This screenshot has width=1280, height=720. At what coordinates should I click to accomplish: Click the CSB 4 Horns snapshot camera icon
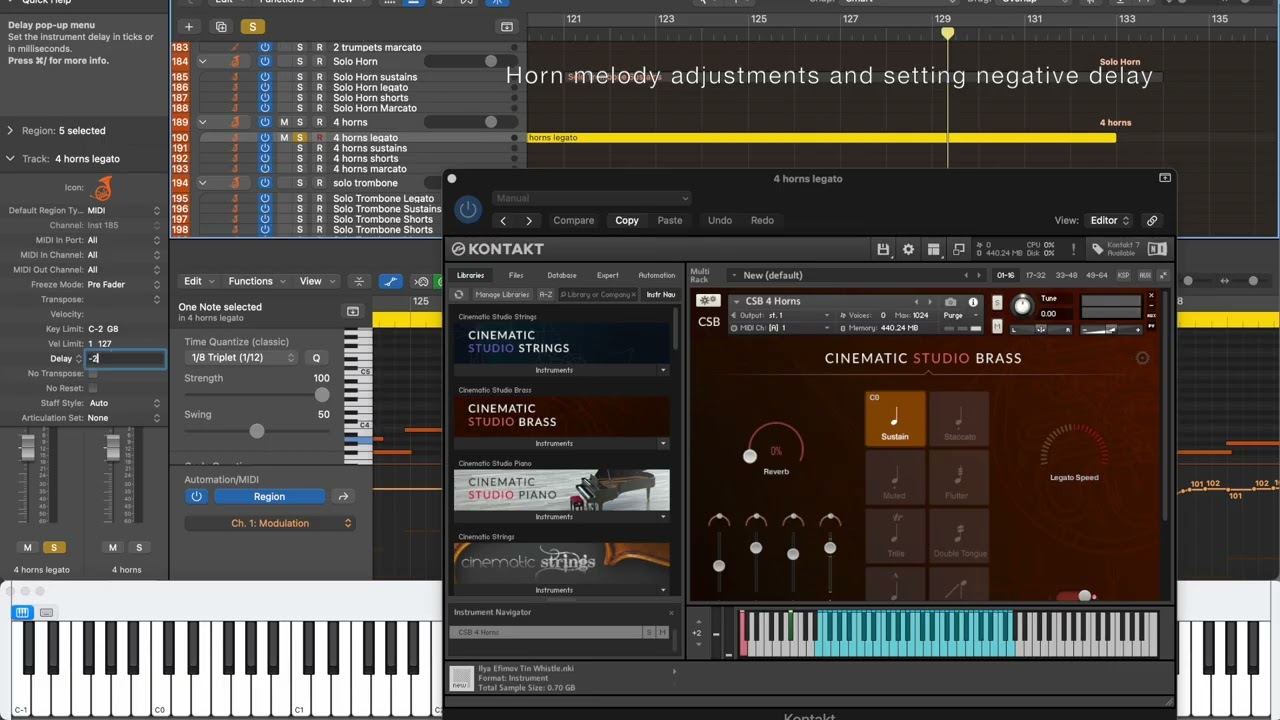point(950,302)
